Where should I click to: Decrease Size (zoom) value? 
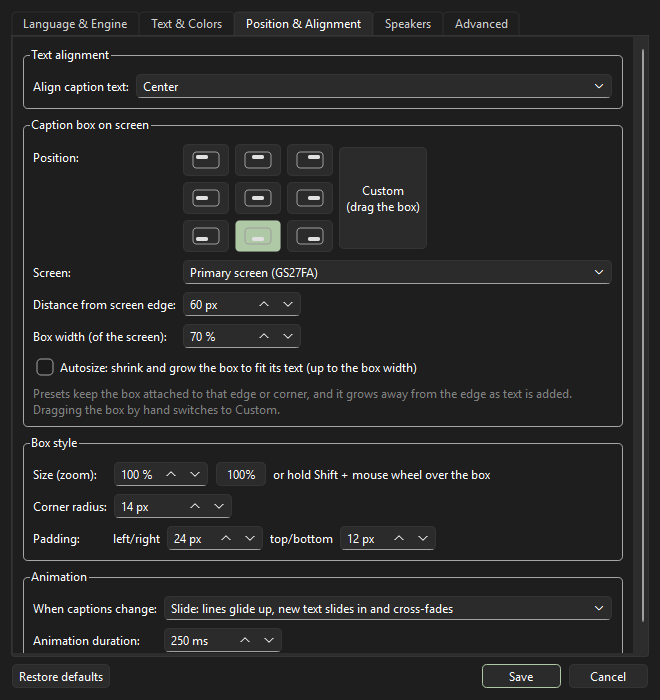(195, 474)
